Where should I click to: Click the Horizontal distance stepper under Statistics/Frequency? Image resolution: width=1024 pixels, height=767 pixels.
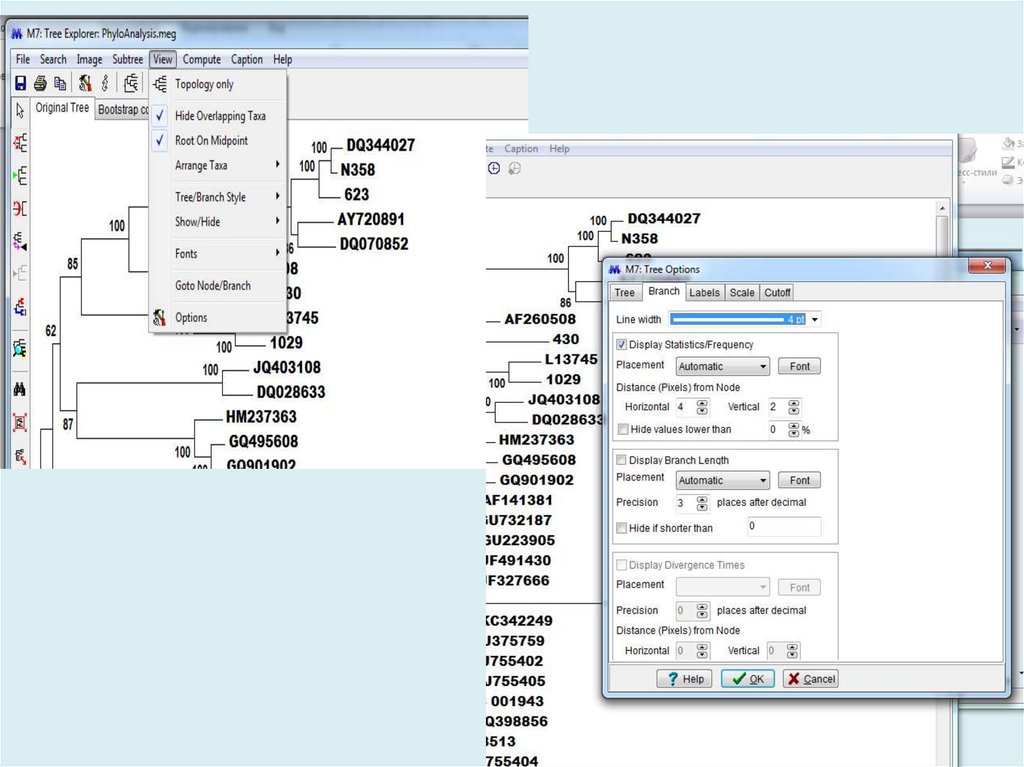[702, 407]
